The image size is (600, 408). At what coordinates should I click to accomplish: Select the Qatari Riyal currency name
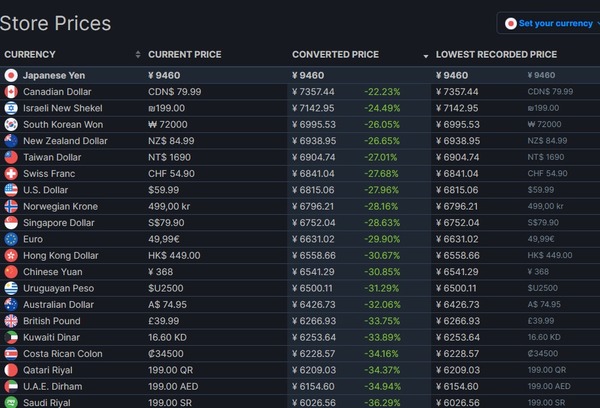click(47, 370)
